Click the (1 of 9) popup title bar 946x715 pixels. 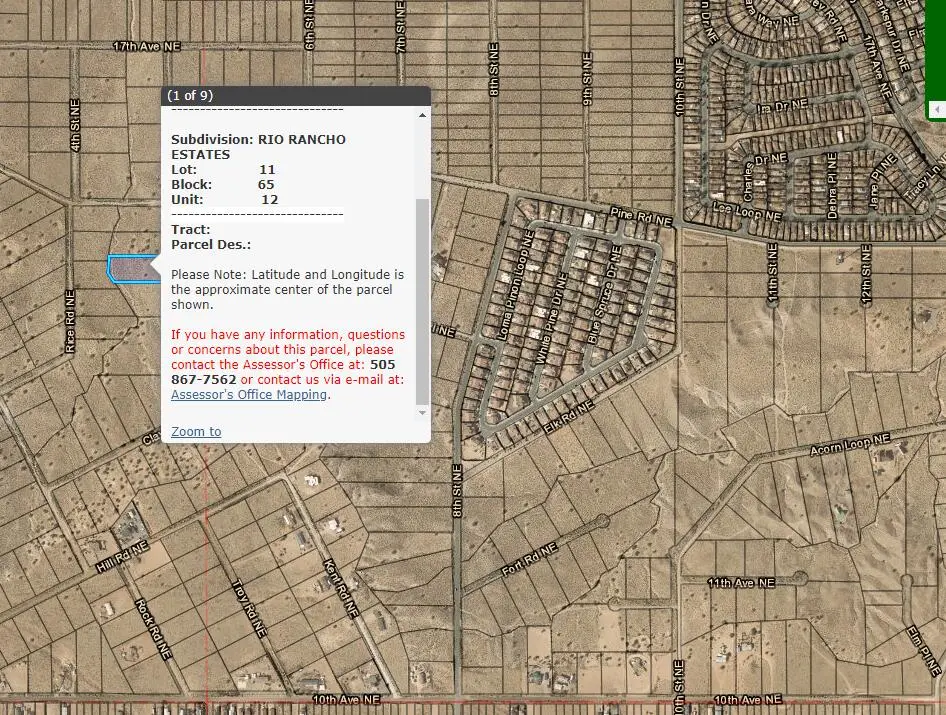[x=296, y=95]
